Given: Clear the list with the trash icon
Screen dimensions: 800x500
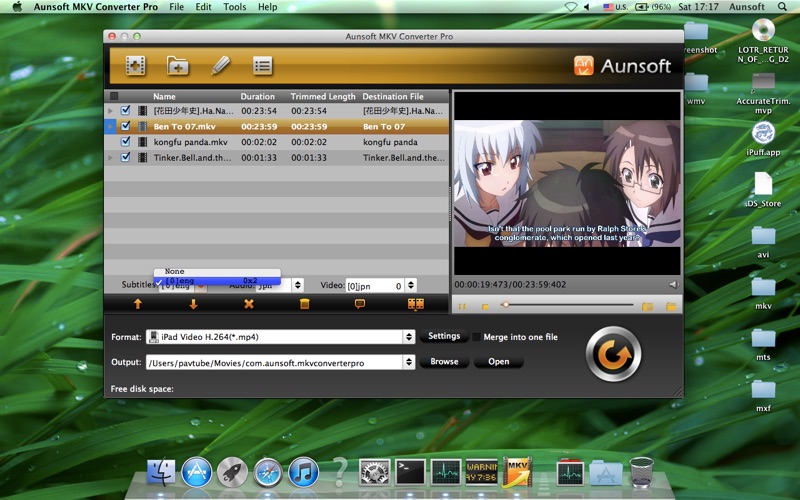Looking at the screenshot, I should (305, 304).
